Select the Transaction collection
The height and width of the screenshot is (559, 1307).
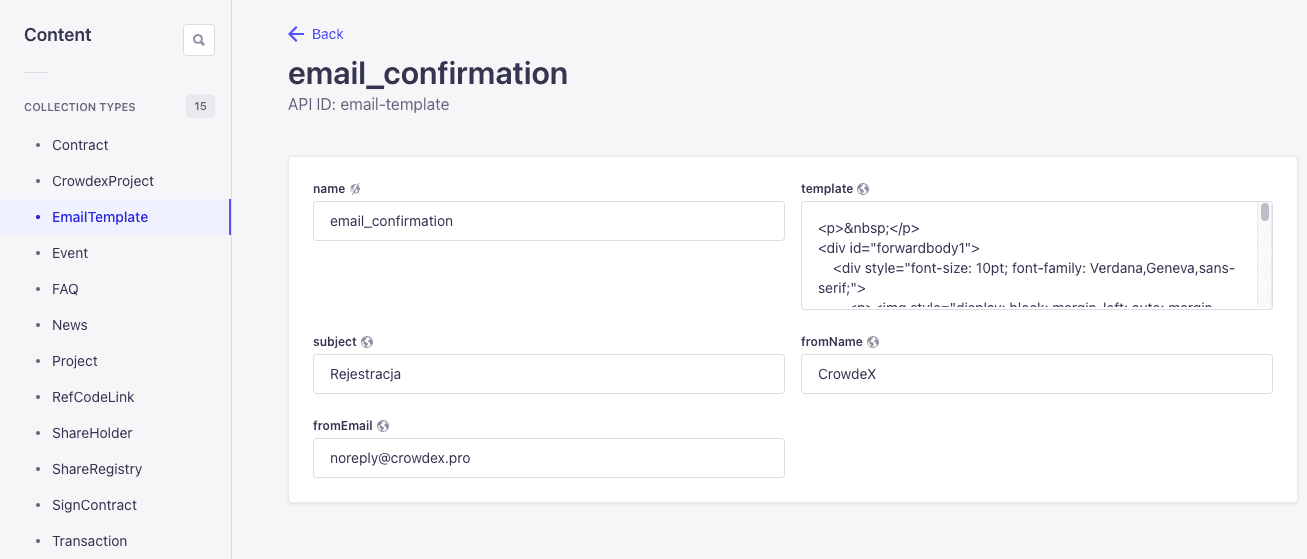89,541
